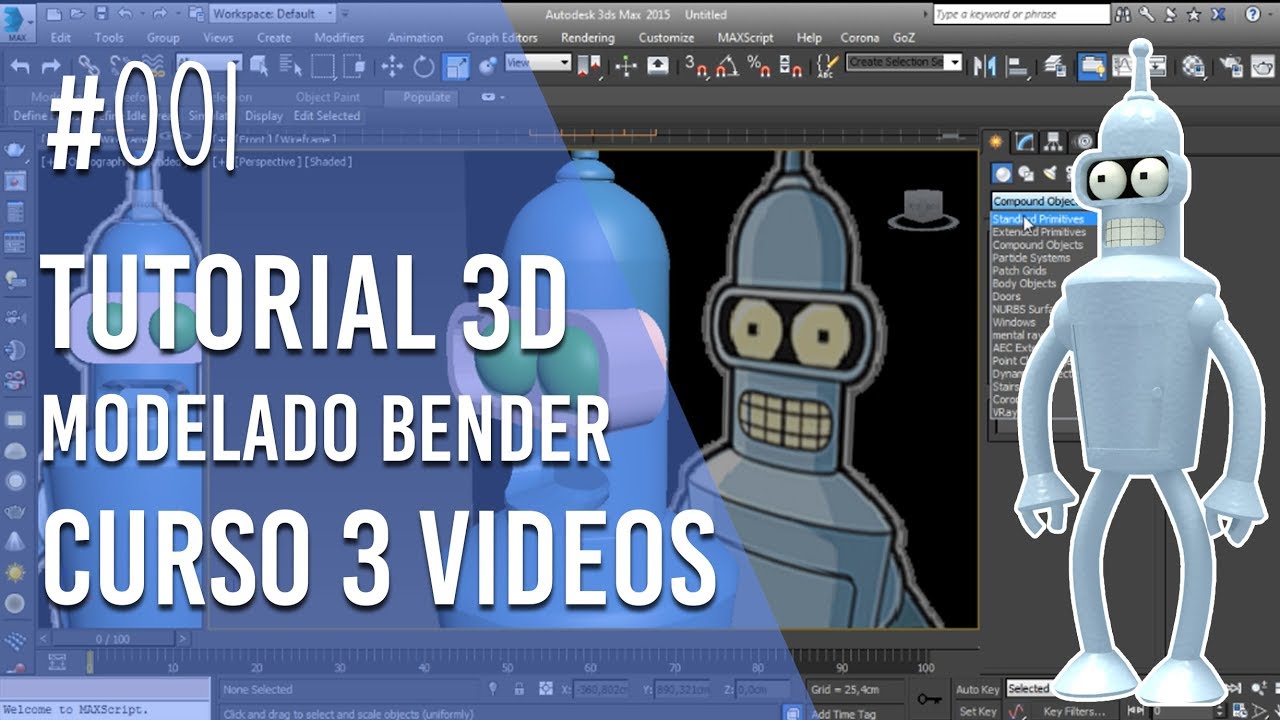This screenshot has height=720, width=1280.
Task: Open the Edit menu
Action: coord(60,38)
